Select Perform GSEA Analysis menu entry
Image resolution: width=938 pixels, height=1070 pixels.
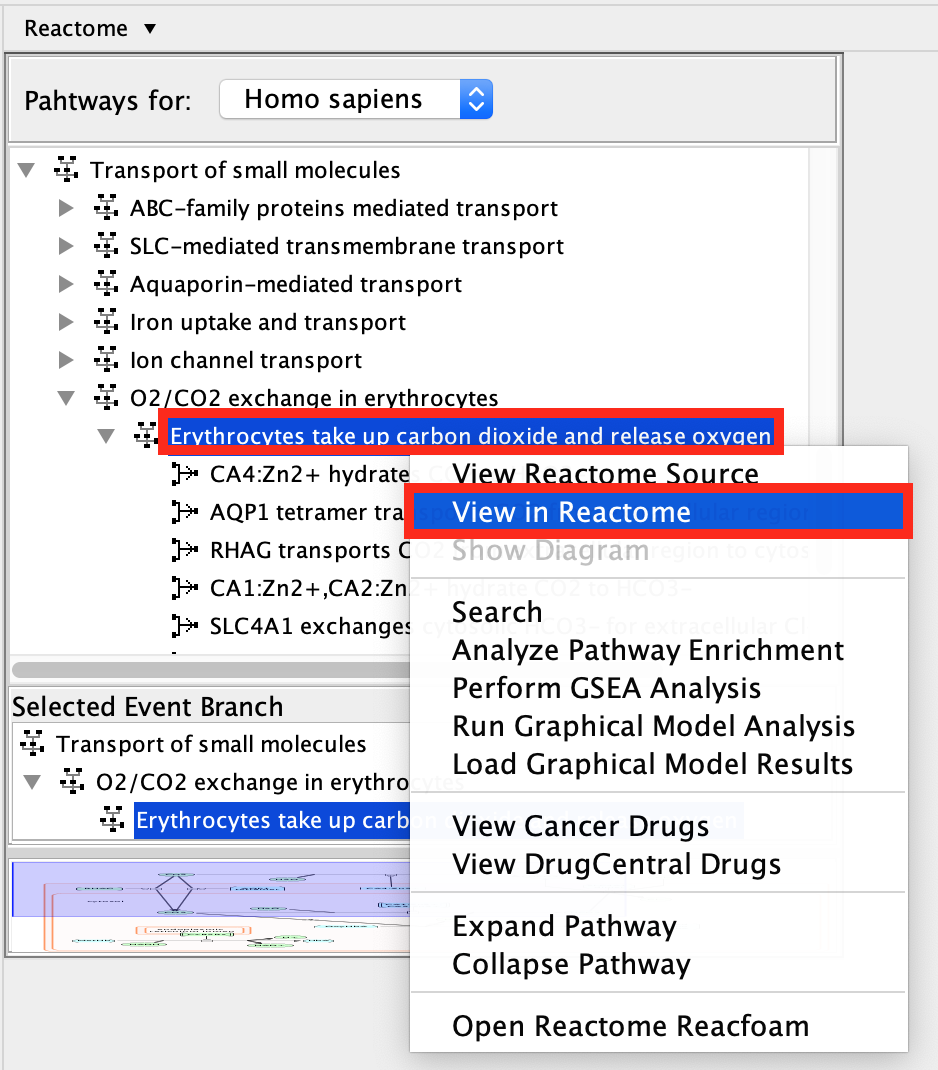click(606, 689)
